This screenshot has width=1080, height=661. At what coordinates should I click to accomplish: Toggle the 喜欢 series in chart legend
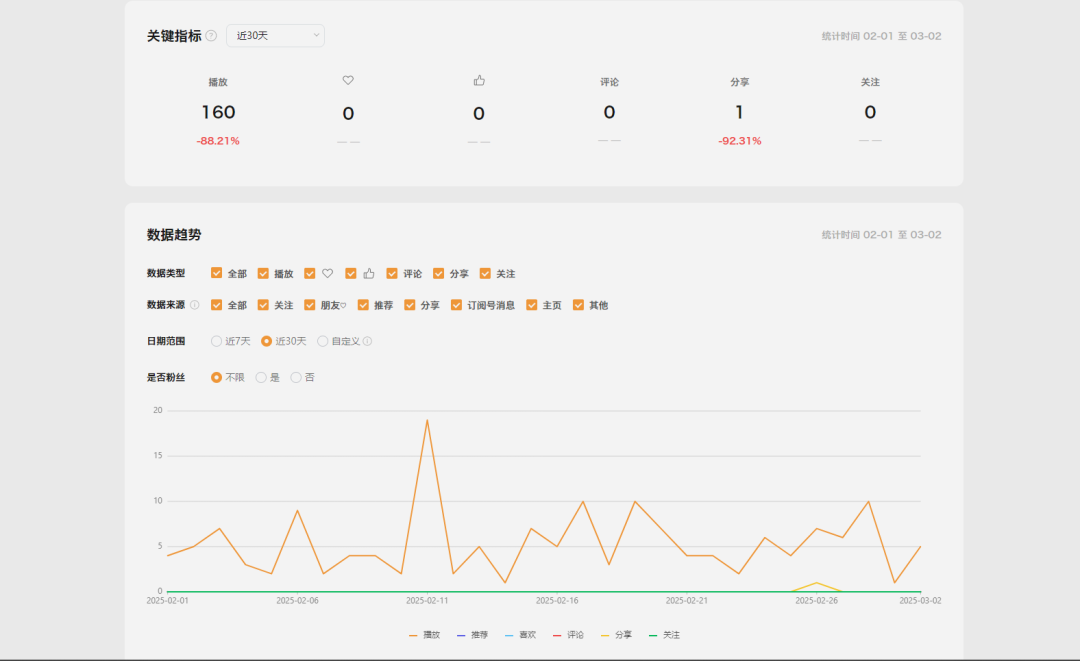pos(520,635)
